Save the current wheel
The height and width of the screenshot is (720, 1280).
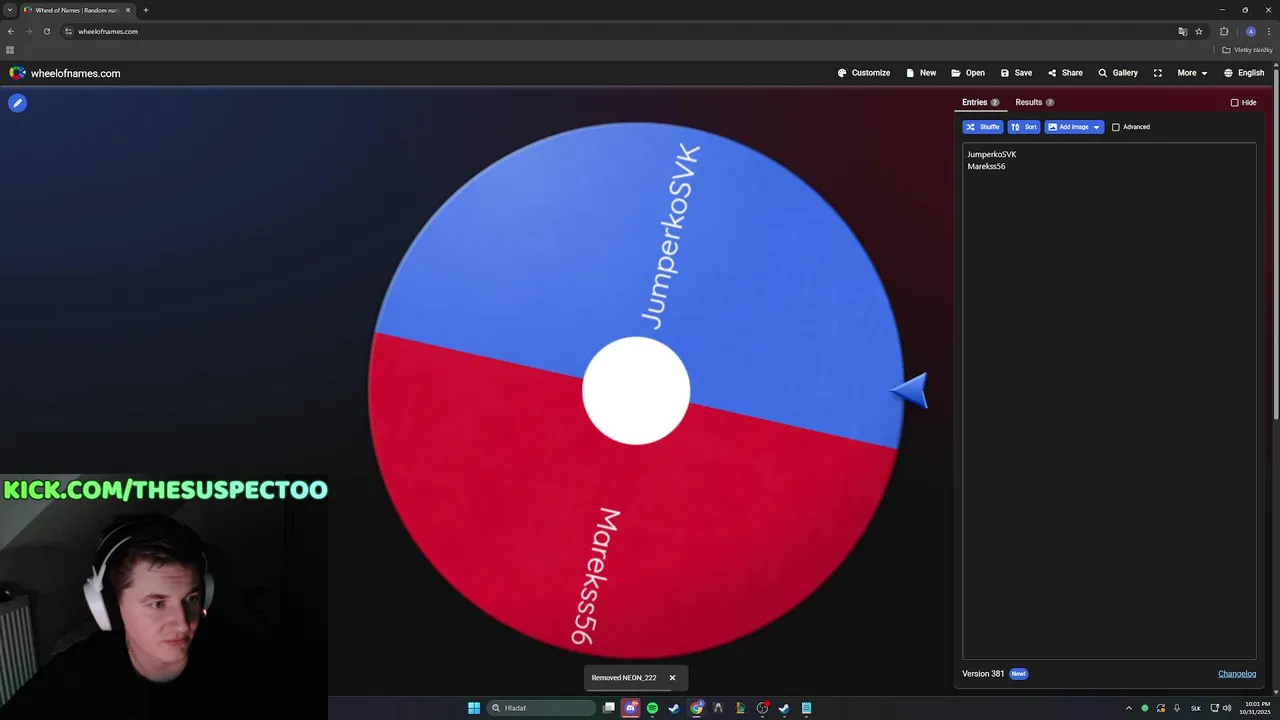coord(1016,73)
